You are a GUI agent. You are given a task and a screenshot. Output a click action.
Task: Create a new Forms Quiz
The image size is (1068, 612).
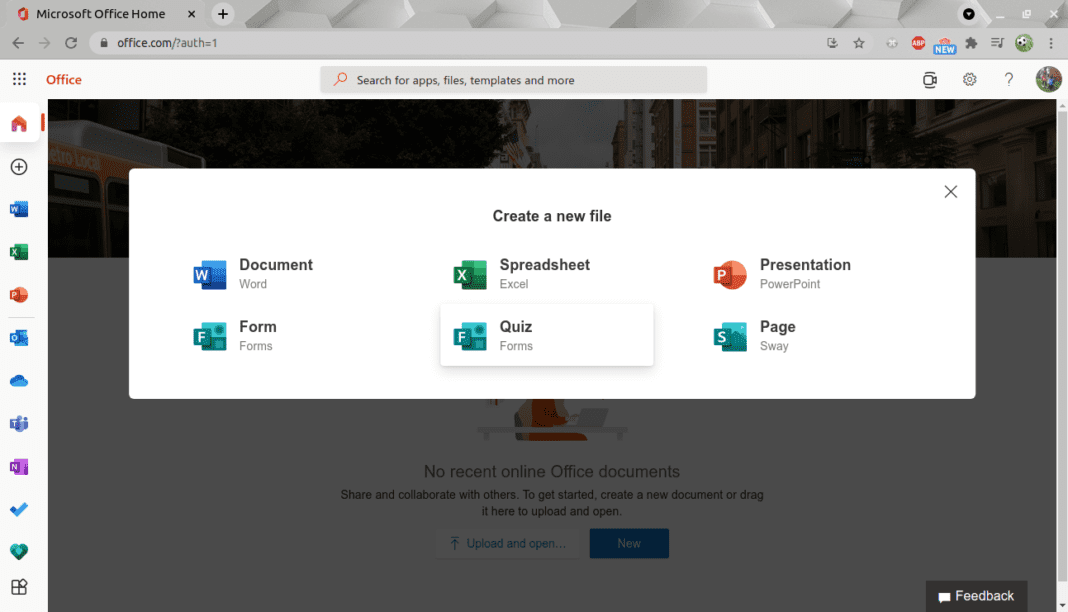click(546, 334)
